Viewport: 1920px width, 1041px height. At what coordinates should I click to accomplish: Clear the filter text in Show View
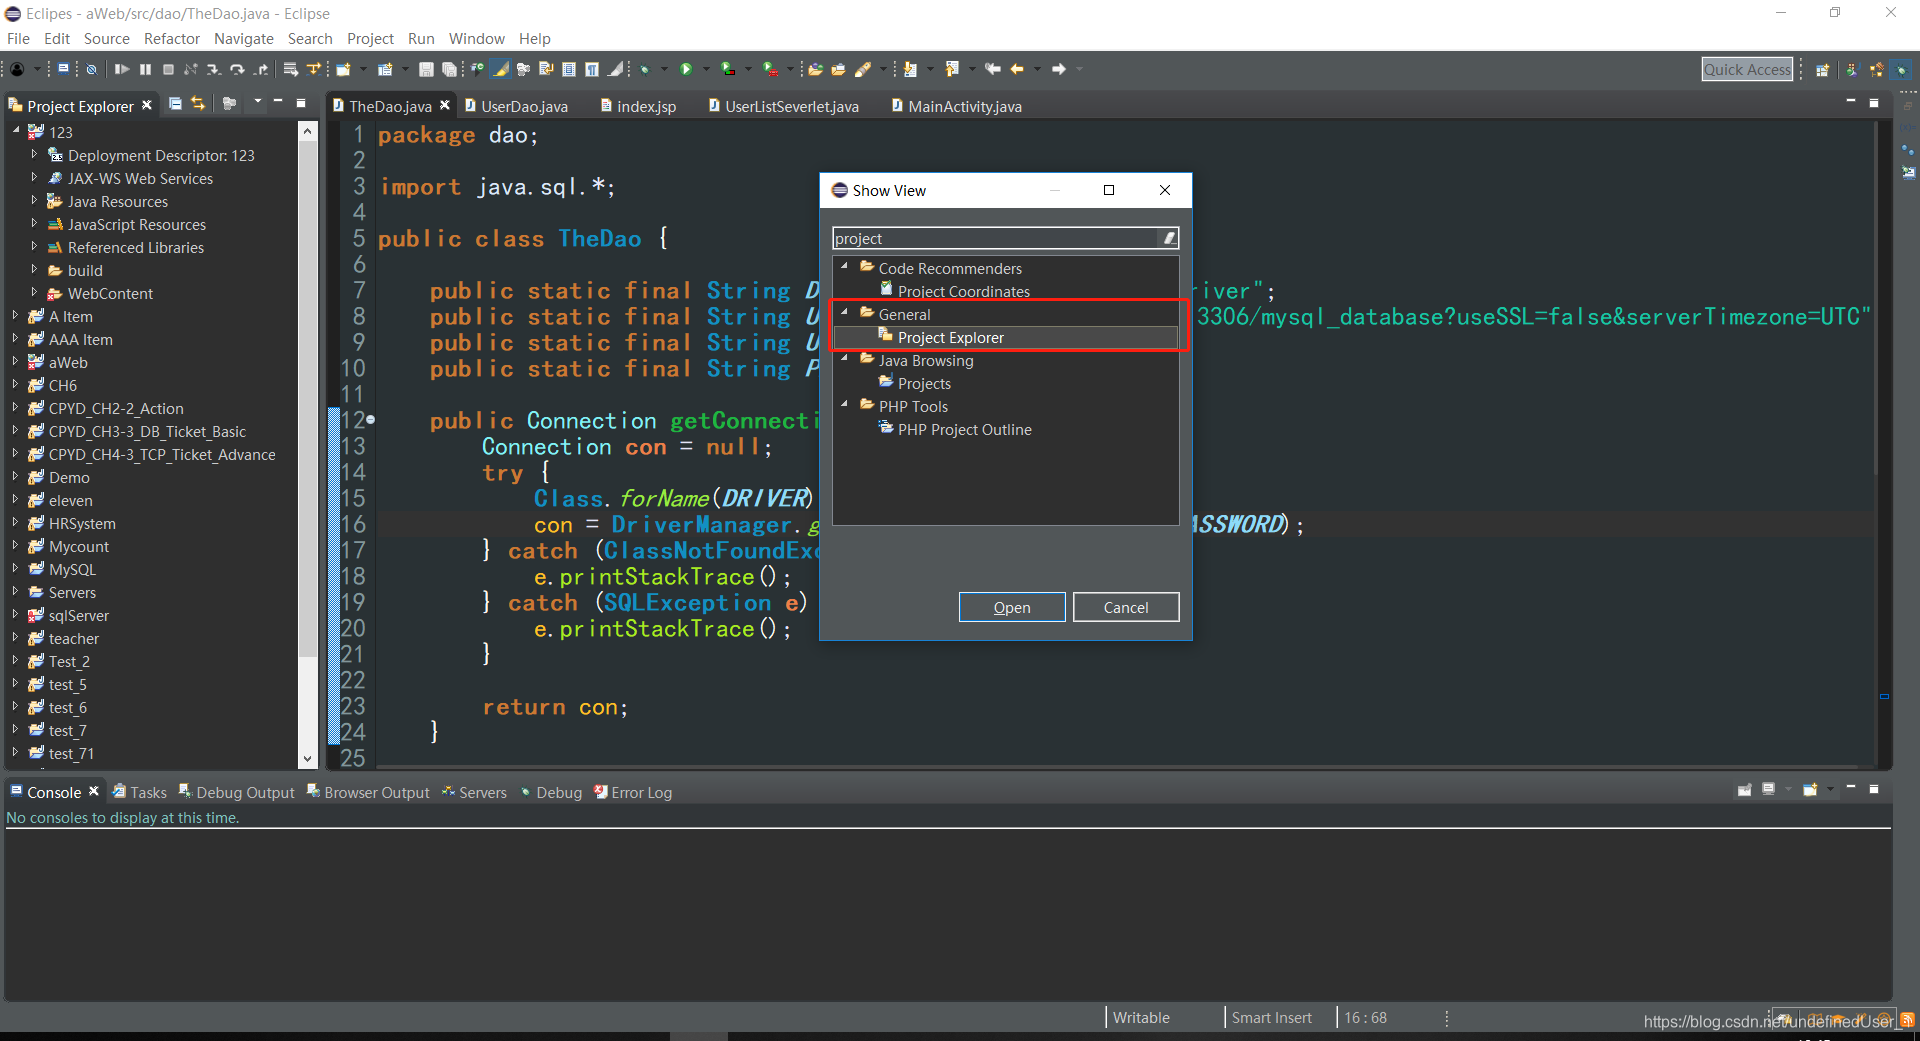[1169, 238]
